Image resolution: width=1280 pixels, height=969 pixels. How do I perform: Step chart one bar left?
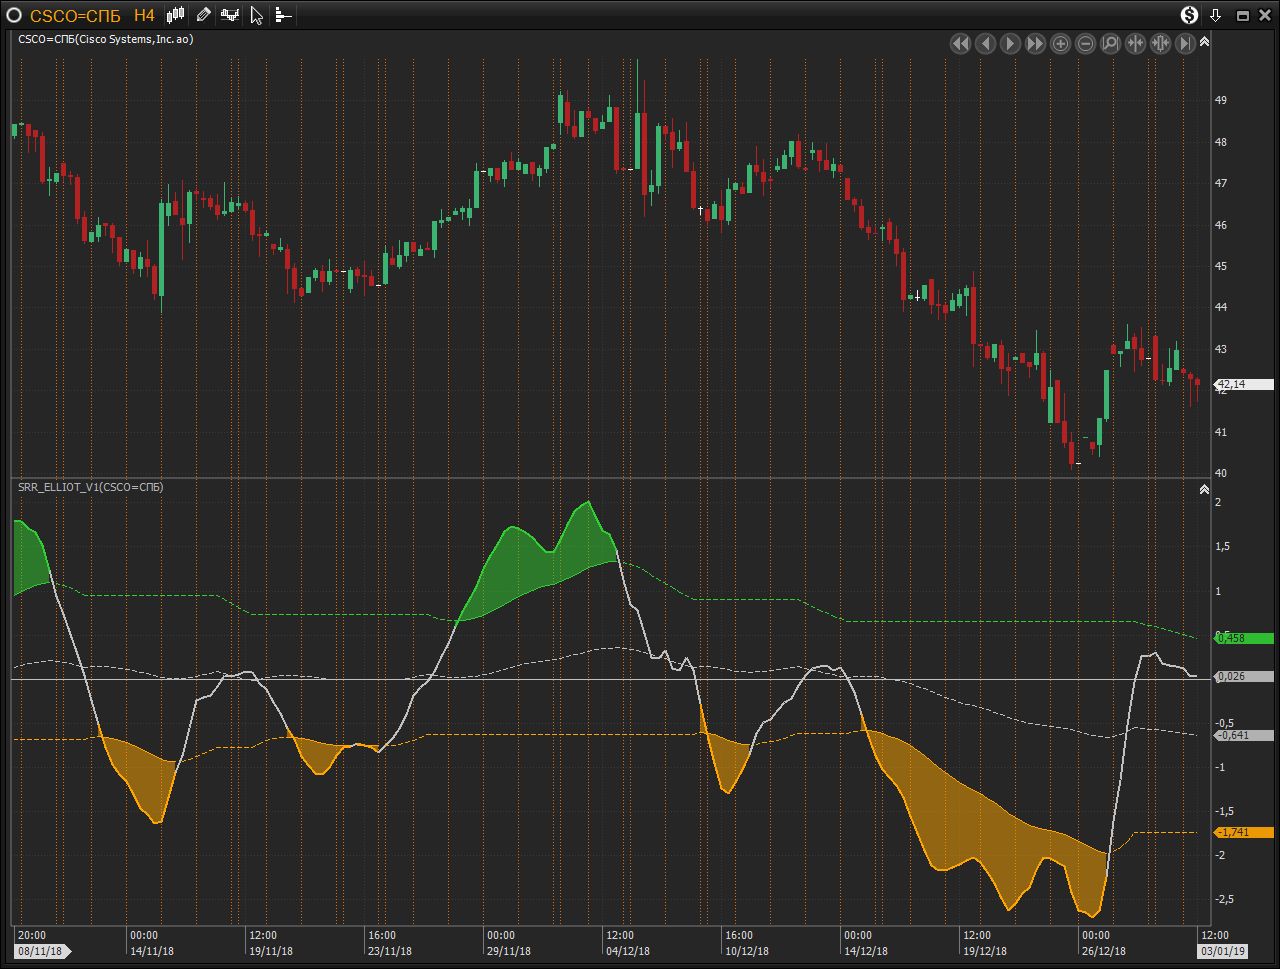coord(985,44)
